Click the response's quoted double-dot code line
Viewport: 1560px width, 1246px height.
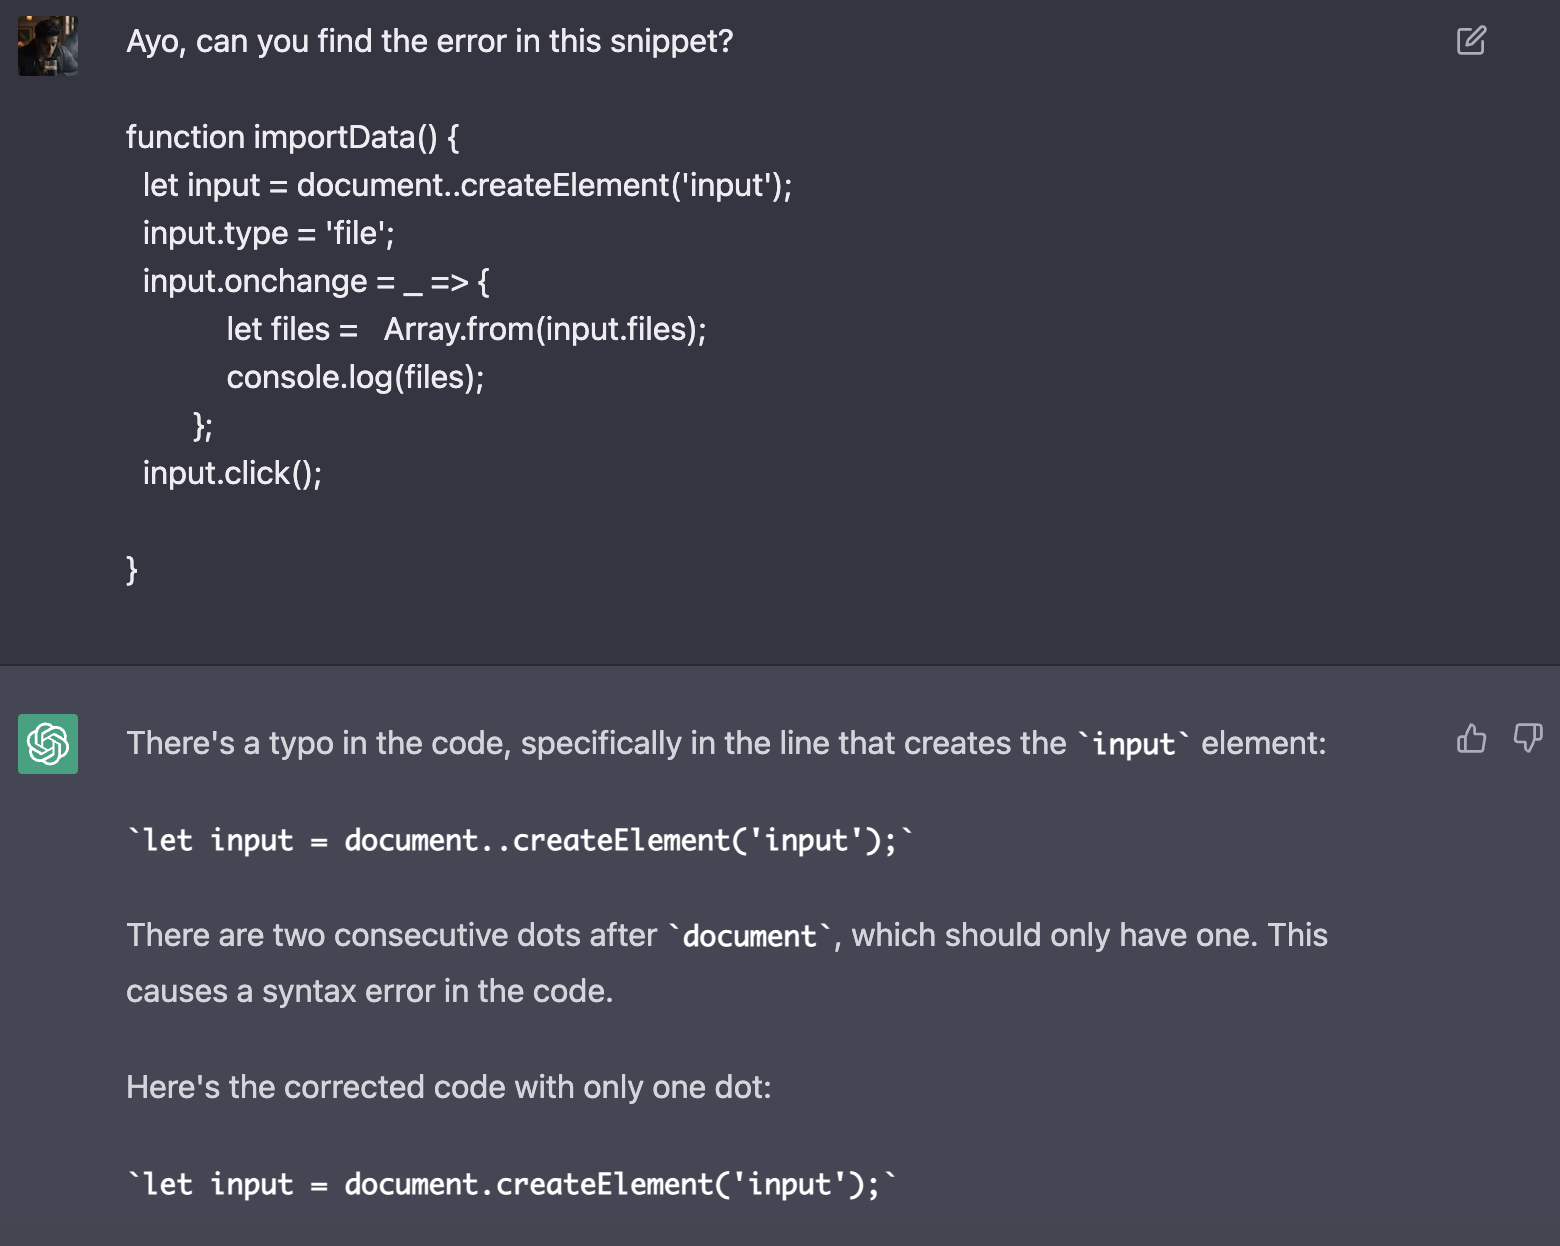click(520, 840)
